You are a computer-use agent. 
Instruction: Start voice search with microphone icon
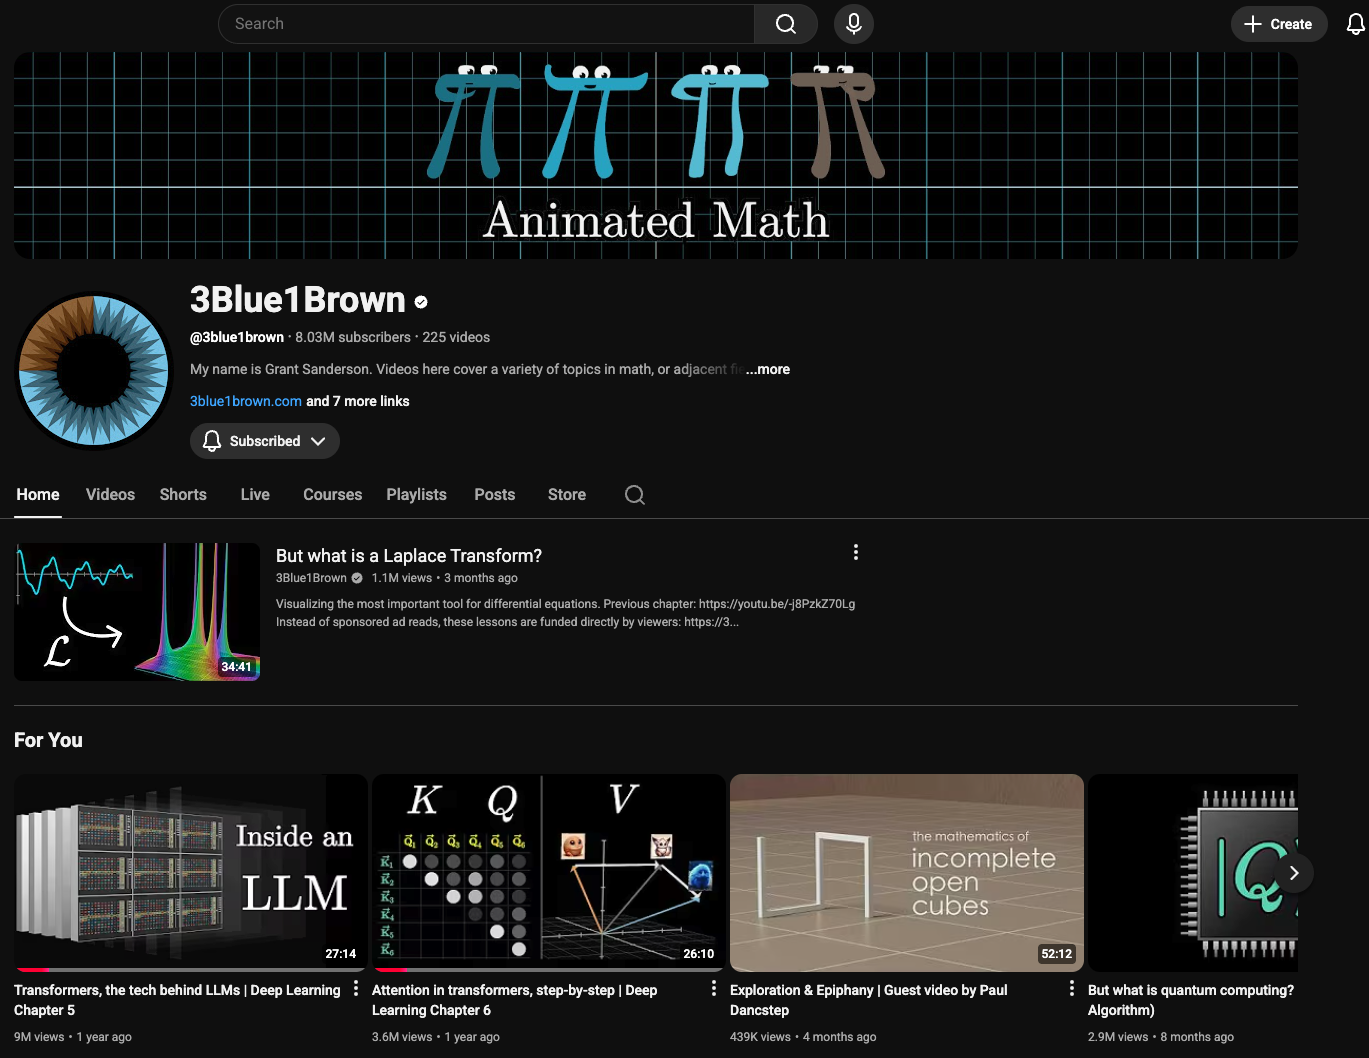[853, 24]
